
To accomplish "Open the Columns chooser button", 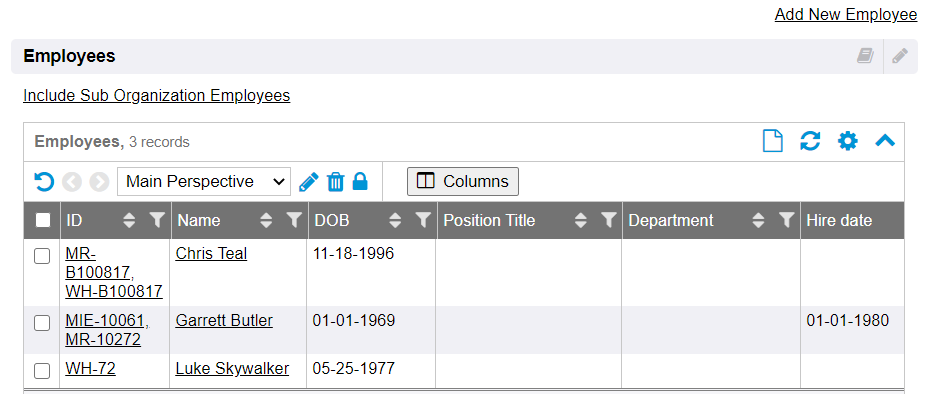I will pos(463,181).
